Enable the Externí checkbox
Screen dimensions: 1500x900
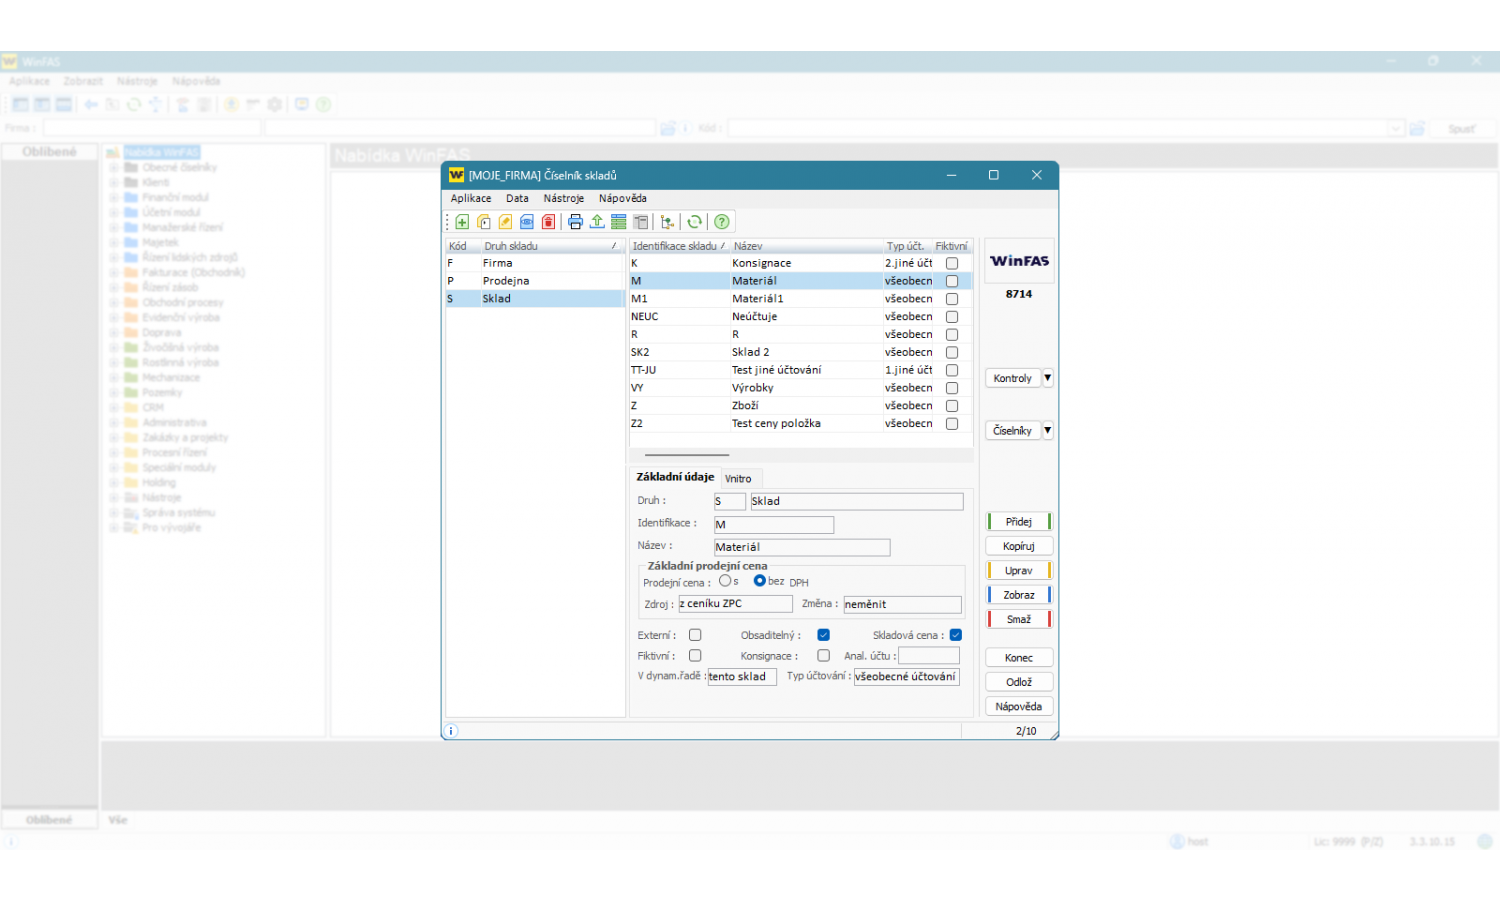[x=695, y=635]
